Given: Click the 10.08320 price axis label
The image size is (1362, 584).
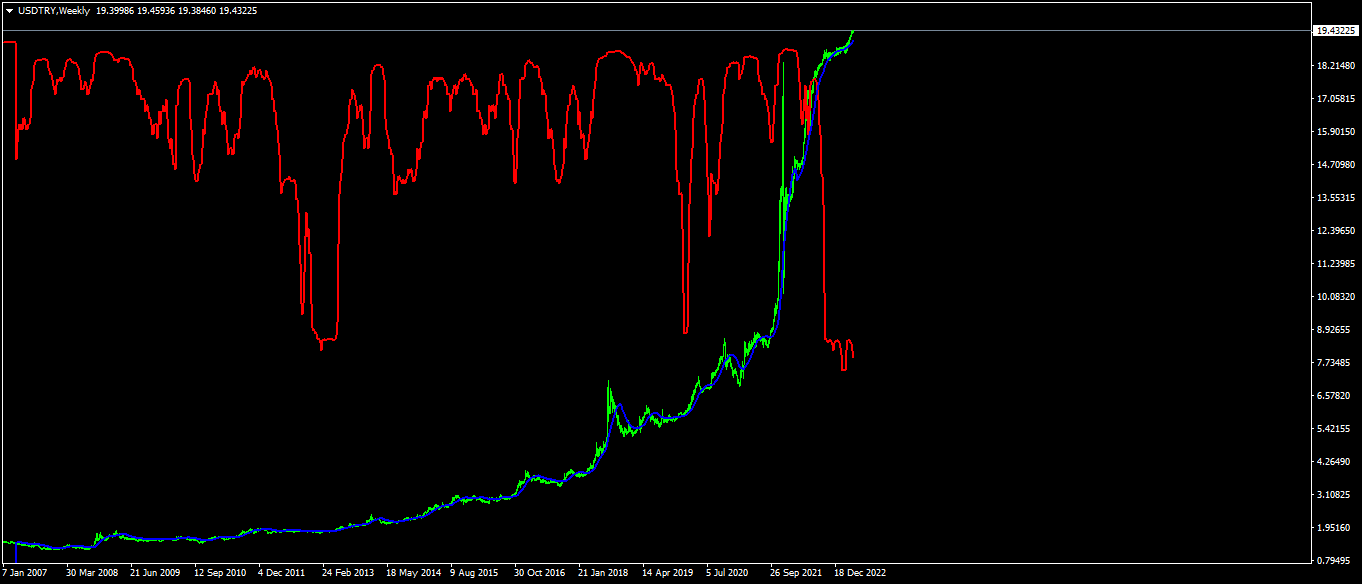Looking at the screenshot, I should click(1336, 297).
